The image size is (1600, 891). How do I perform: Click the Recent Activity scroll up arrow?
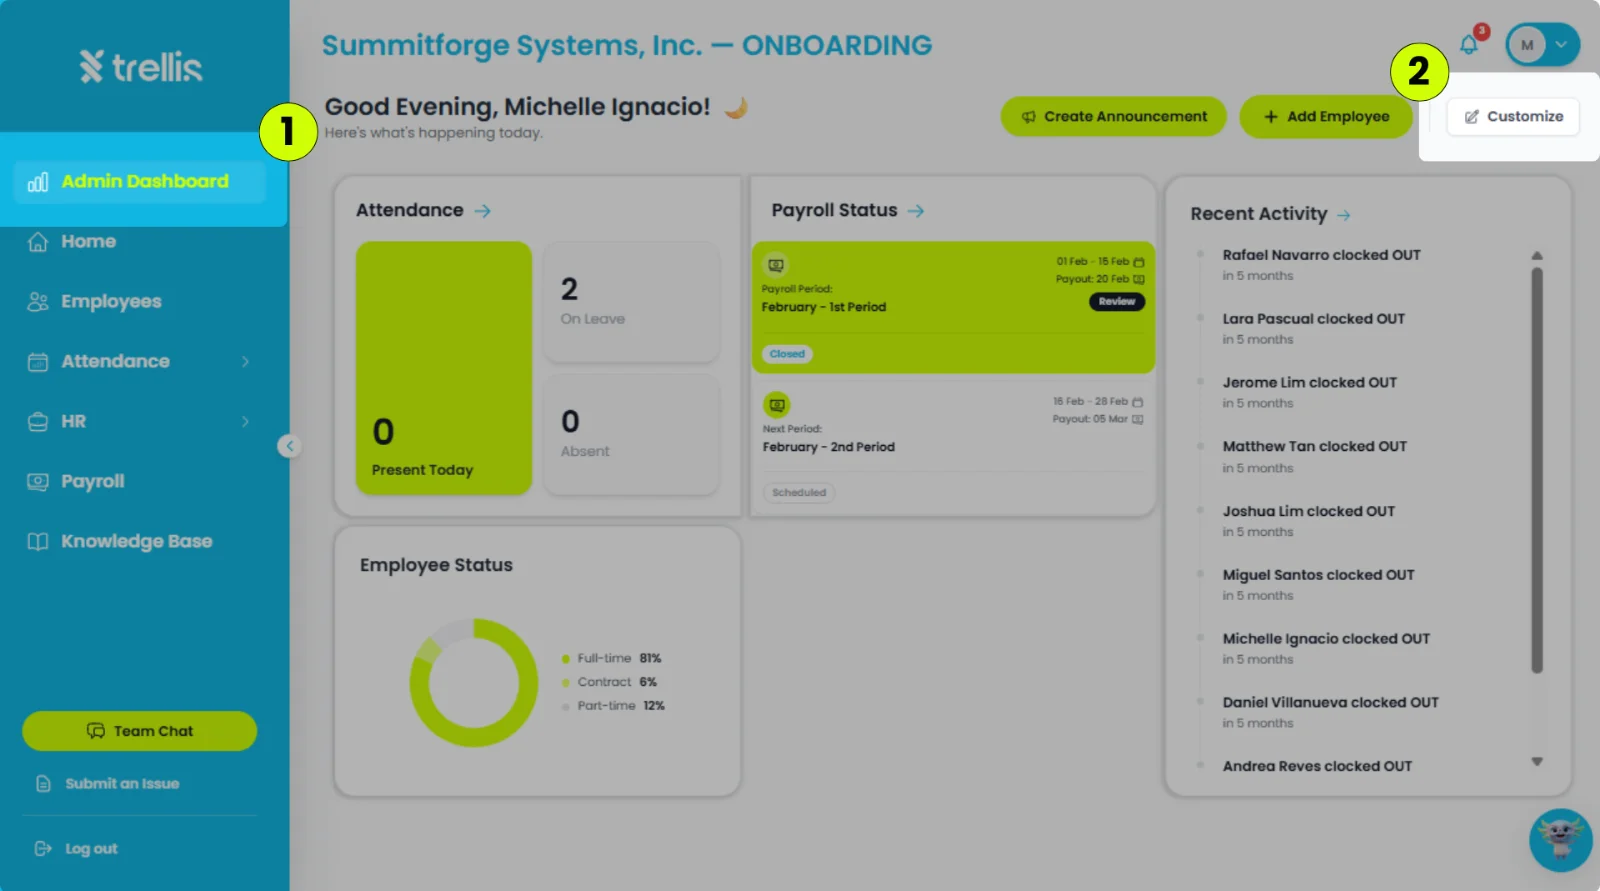click(x=1537, y=256)
